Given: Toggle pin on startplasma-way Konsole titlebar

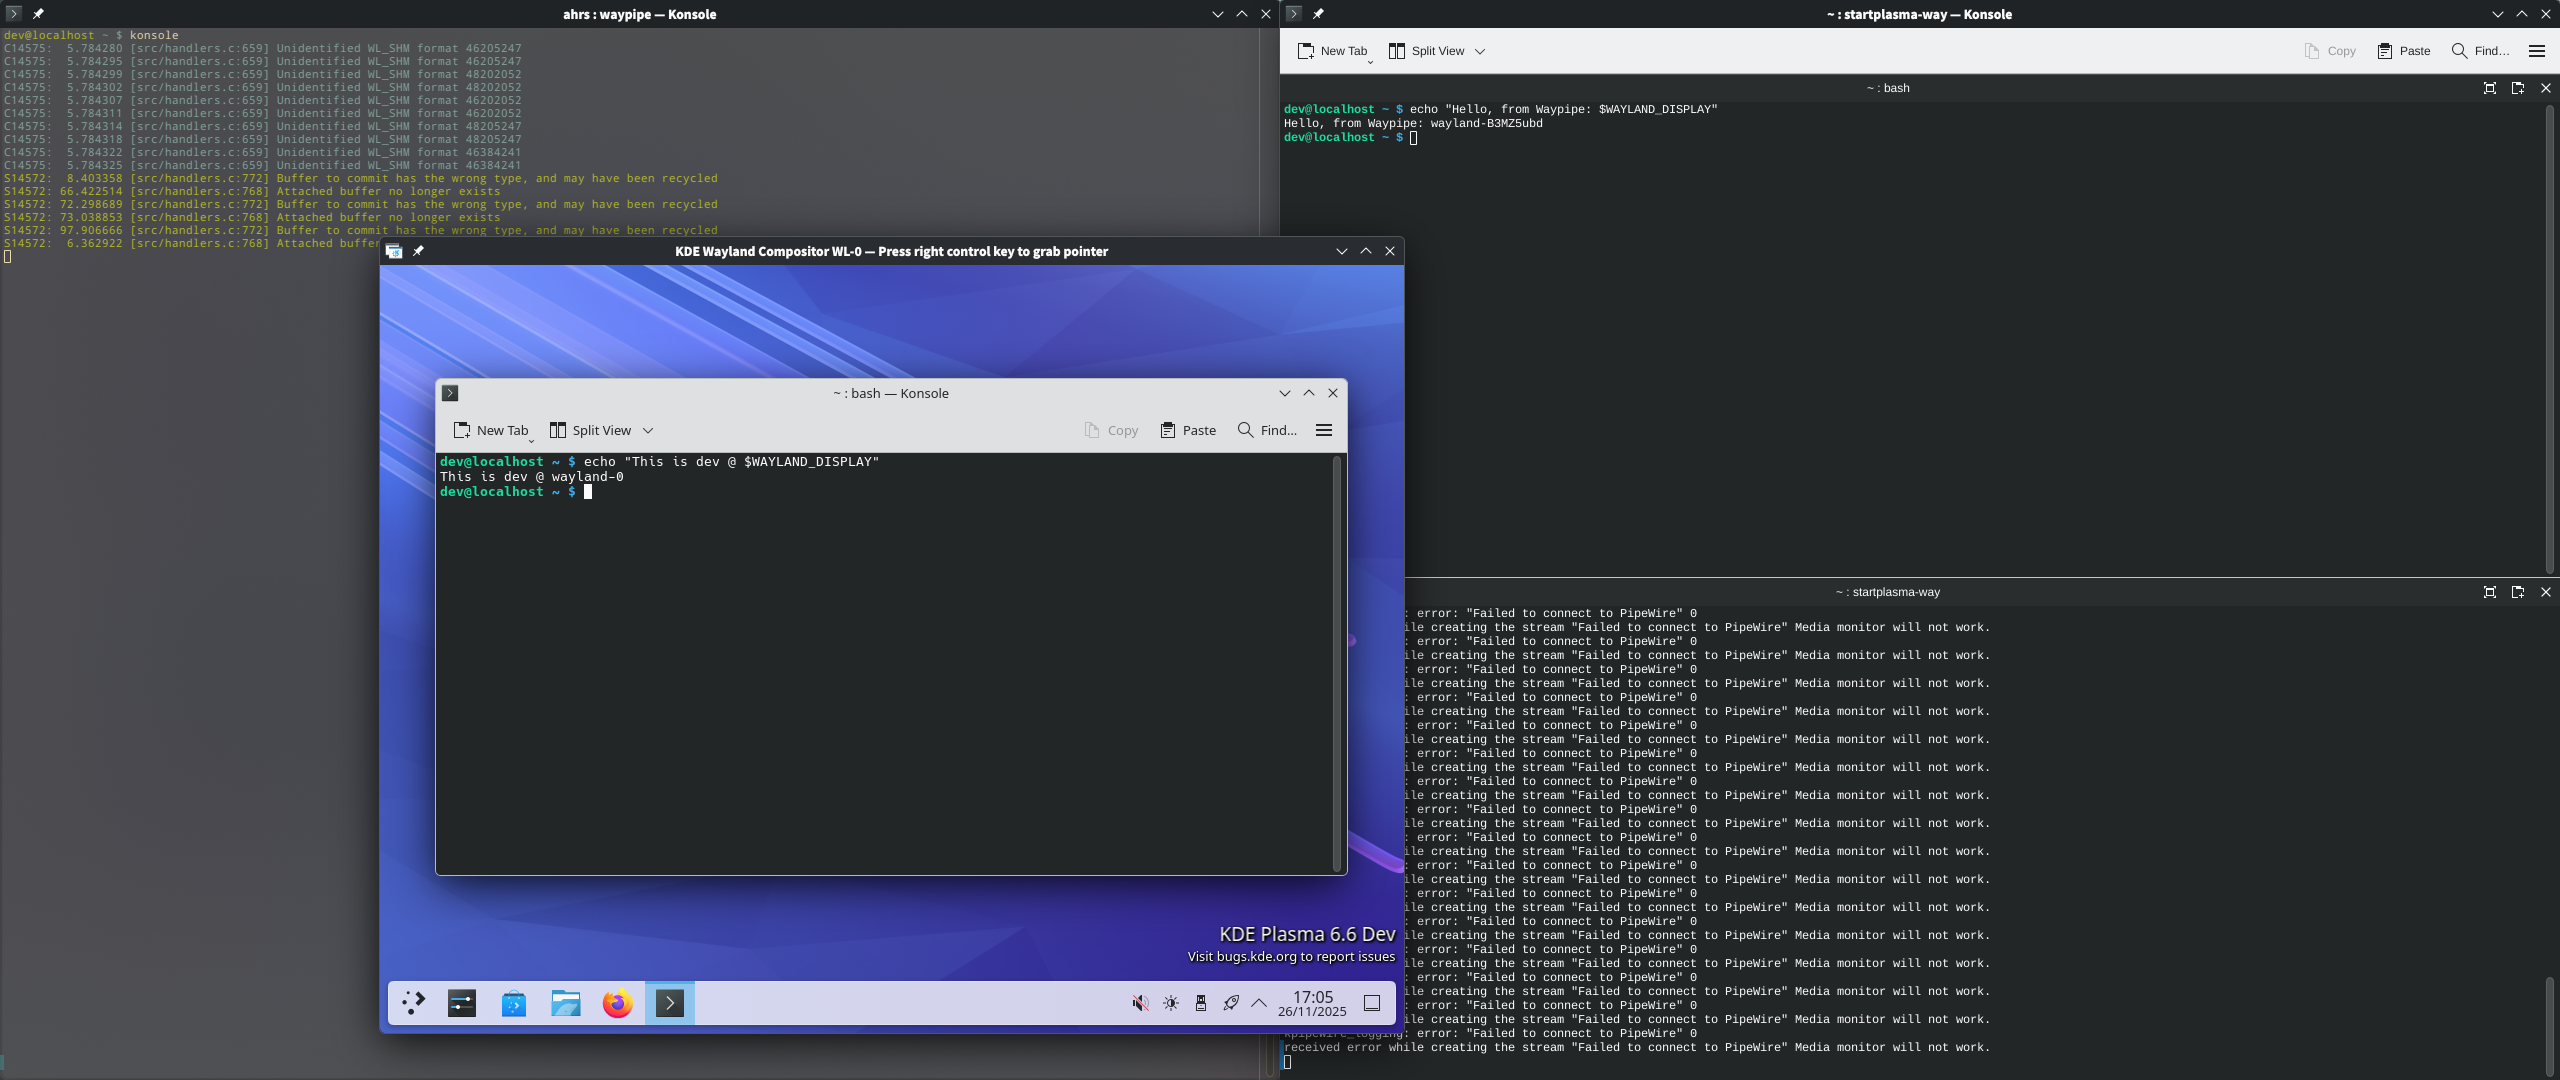Looking at the screenshot, I should 1318,14.
